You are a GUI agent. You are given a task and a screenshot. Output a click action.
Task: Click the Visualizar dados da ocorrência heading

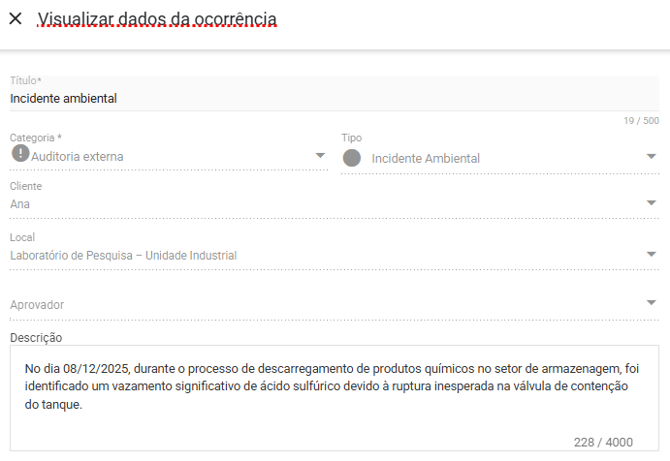pyautogui.click(x=157, y=19)
